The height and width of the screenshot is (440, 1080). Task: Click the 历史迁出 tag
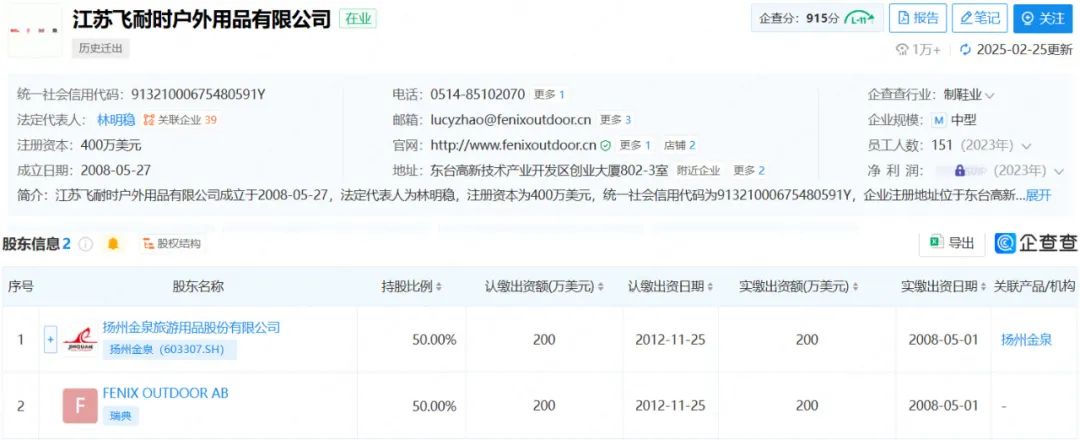coord(101,49)
